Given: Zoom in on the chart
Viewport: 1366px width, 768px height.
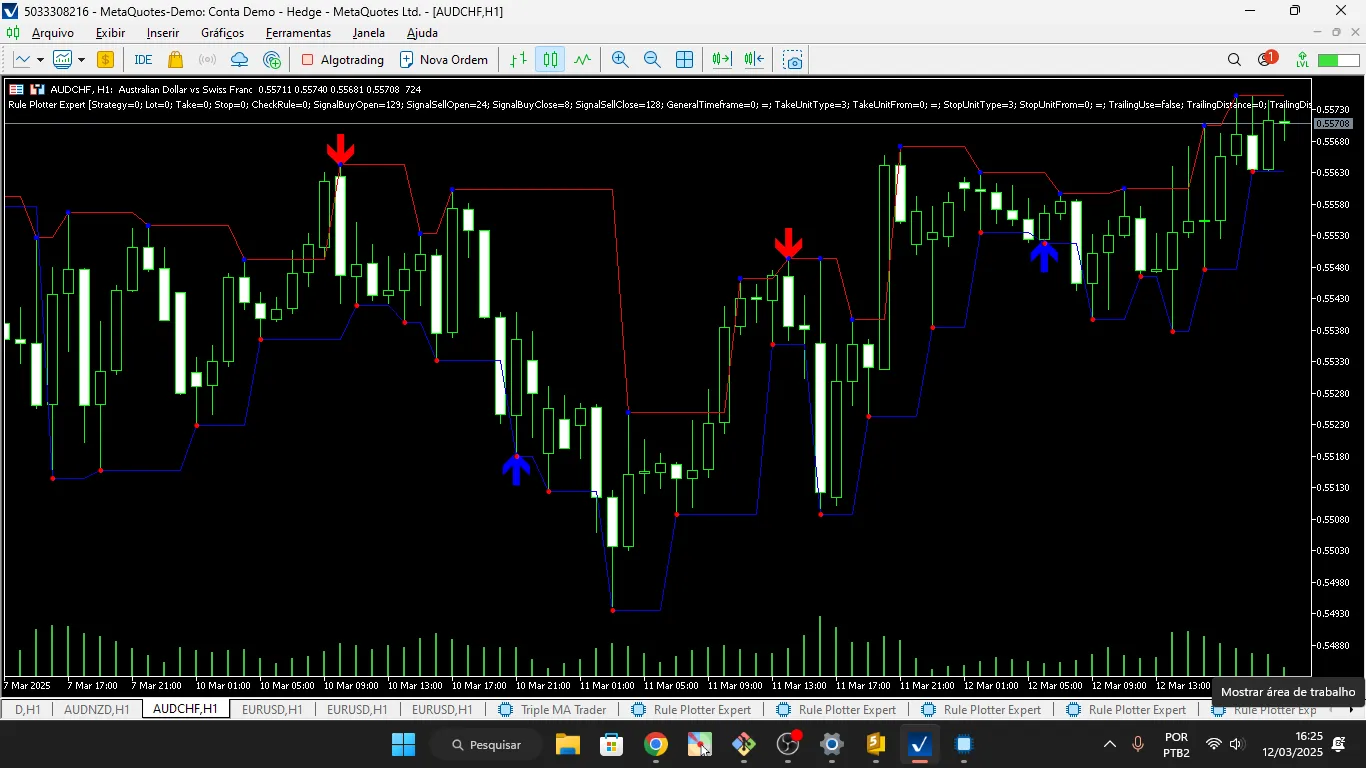Looking at the screenshot, I should 620,60.
